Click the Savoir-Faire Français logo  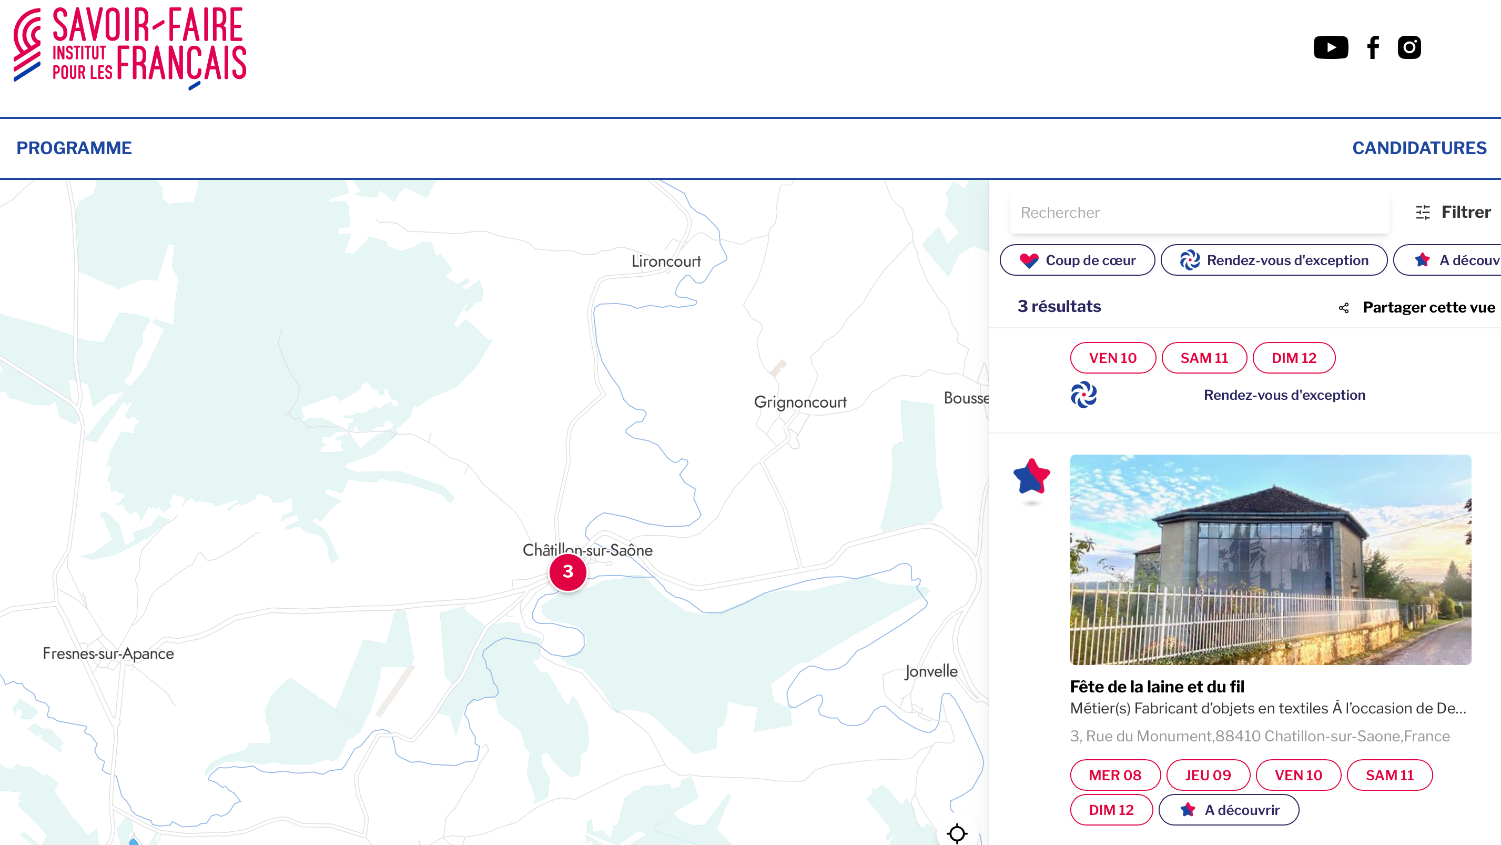pos(130,48)
